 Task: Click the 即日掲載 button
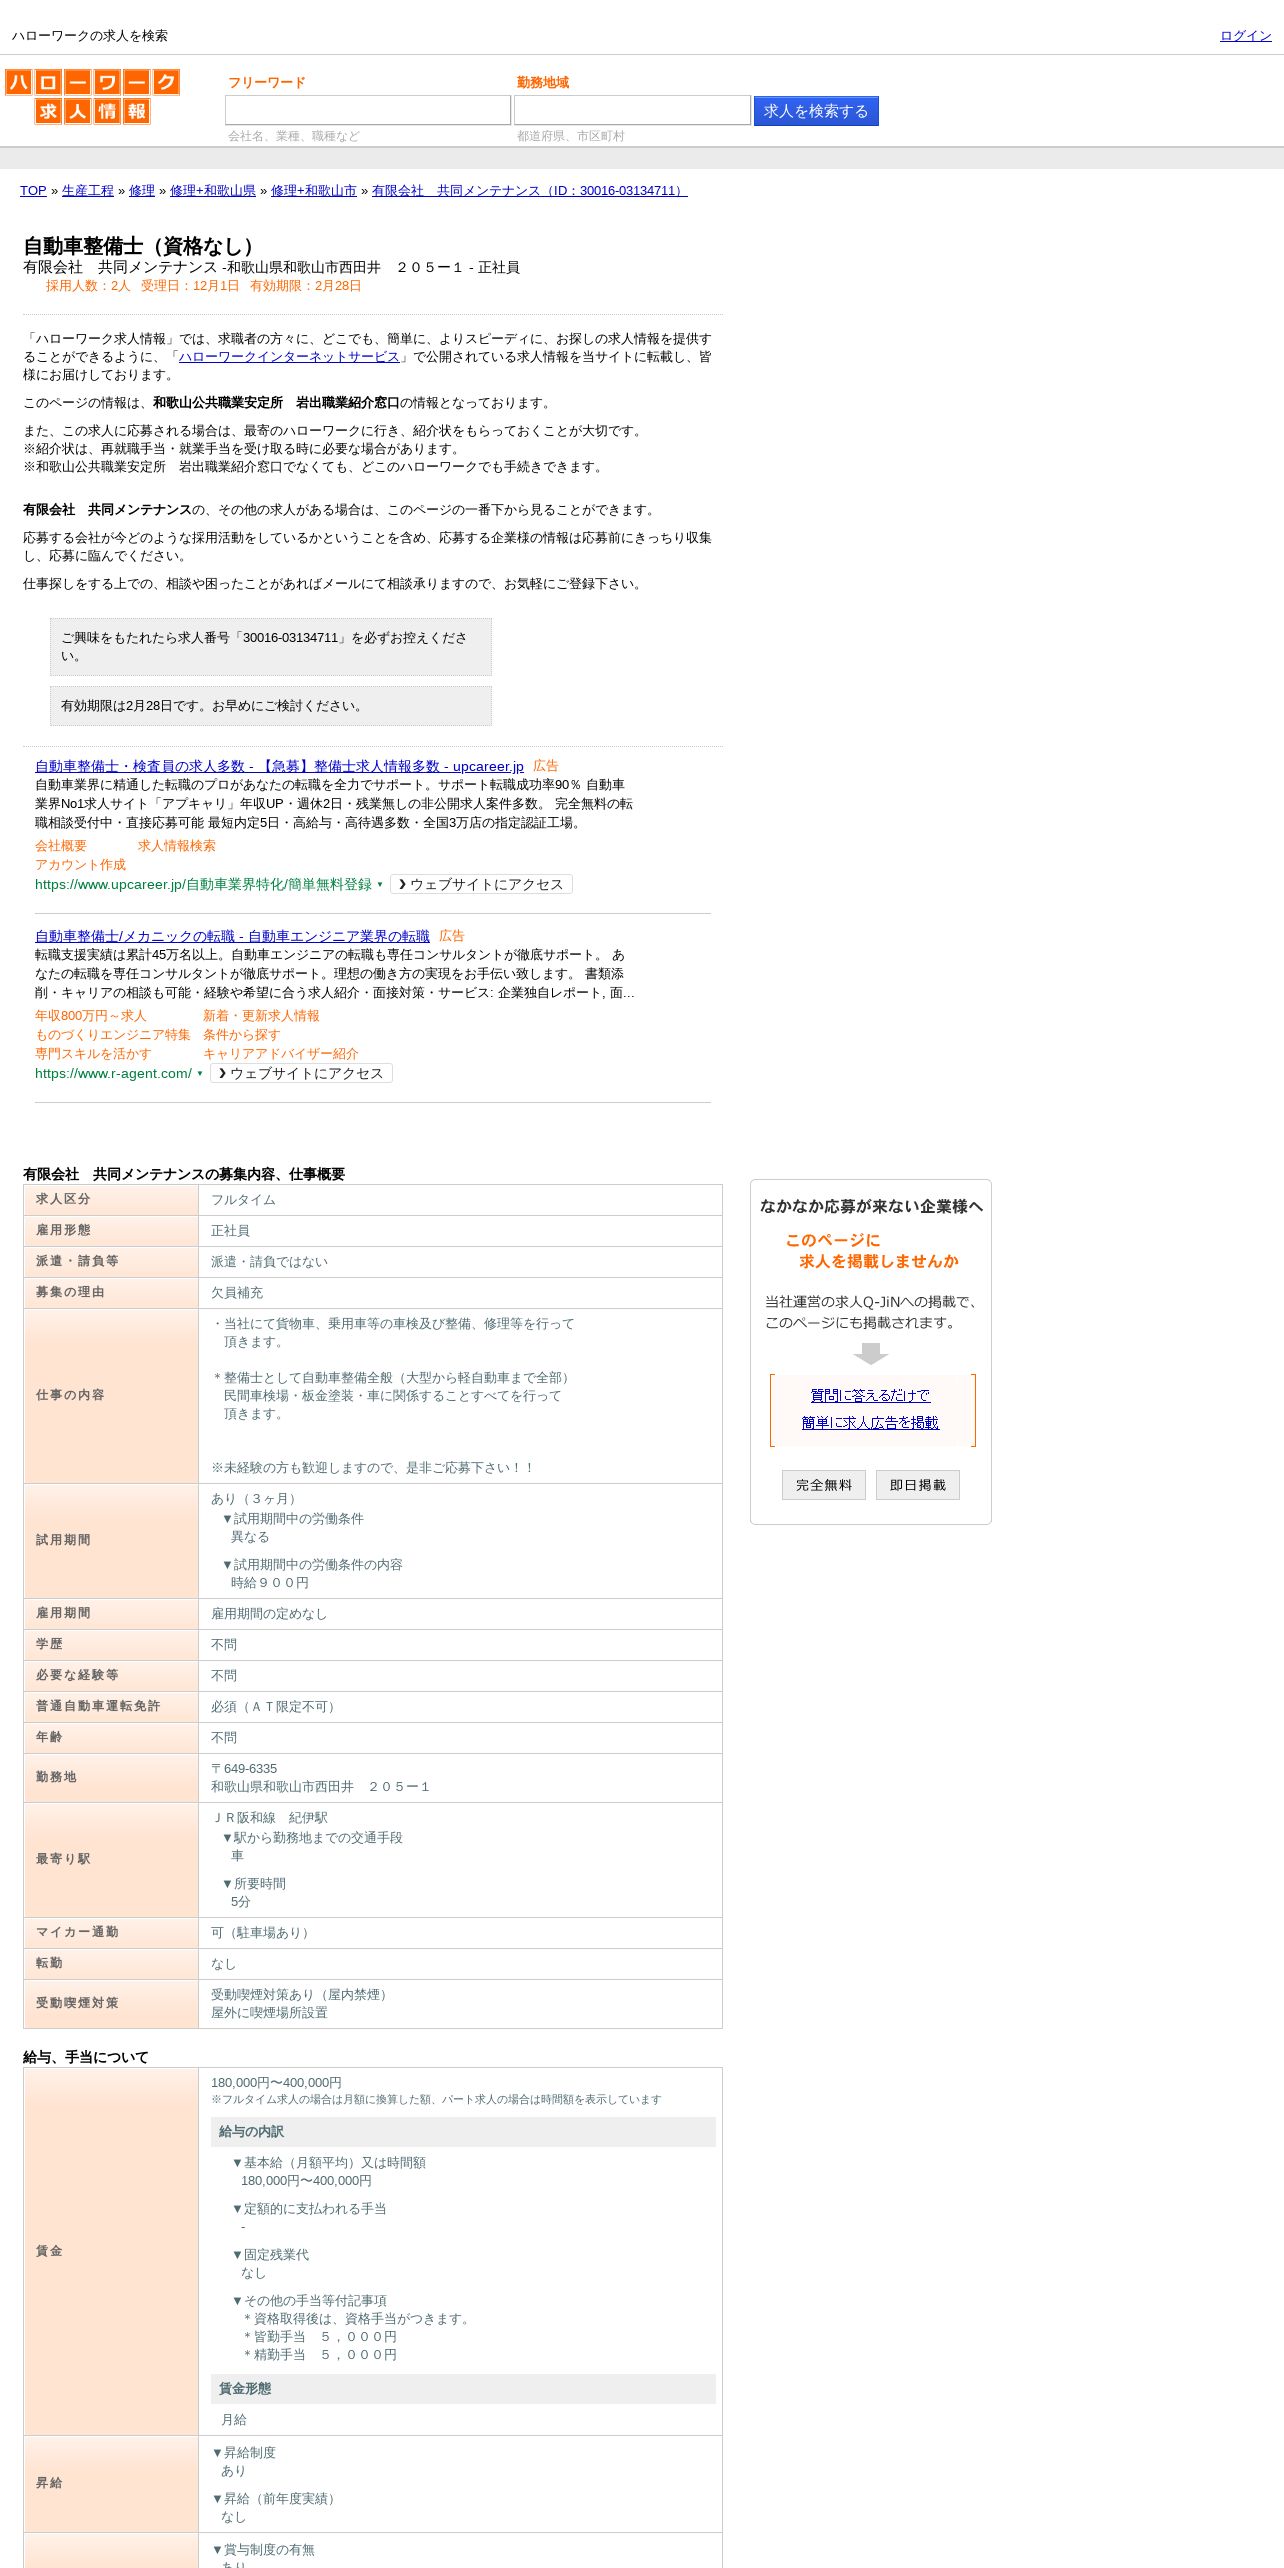(x=918, y=1485)
